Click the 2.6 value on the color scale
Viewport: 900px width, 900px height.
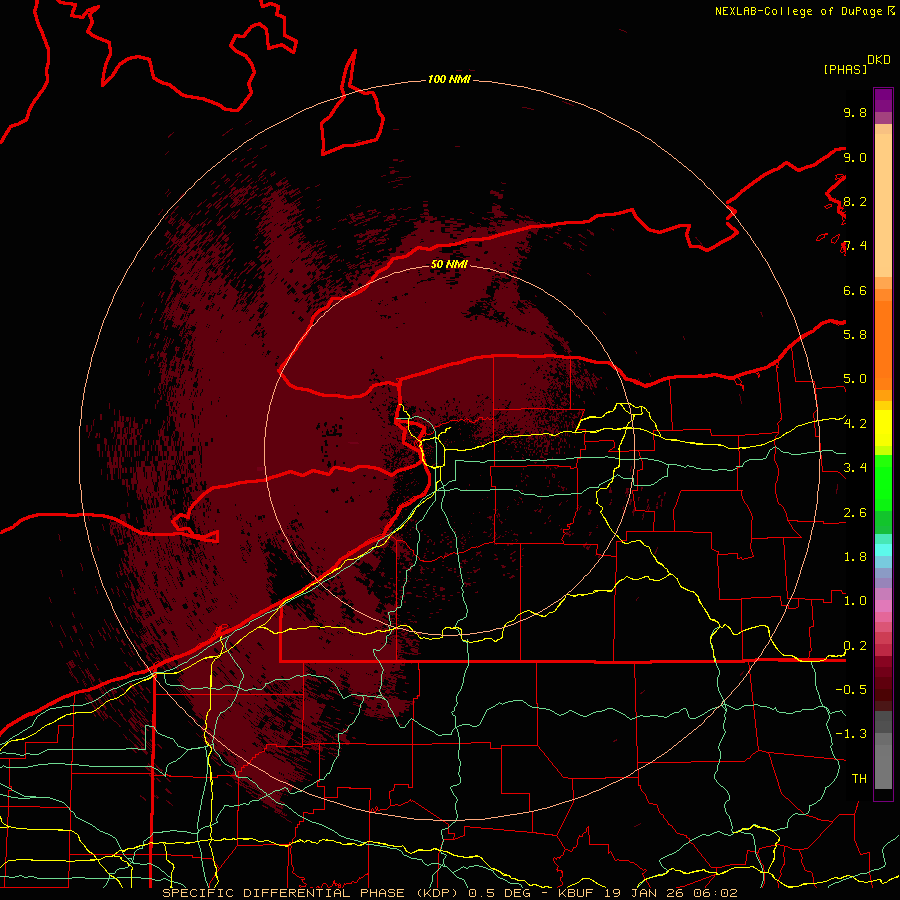point(855,513)
